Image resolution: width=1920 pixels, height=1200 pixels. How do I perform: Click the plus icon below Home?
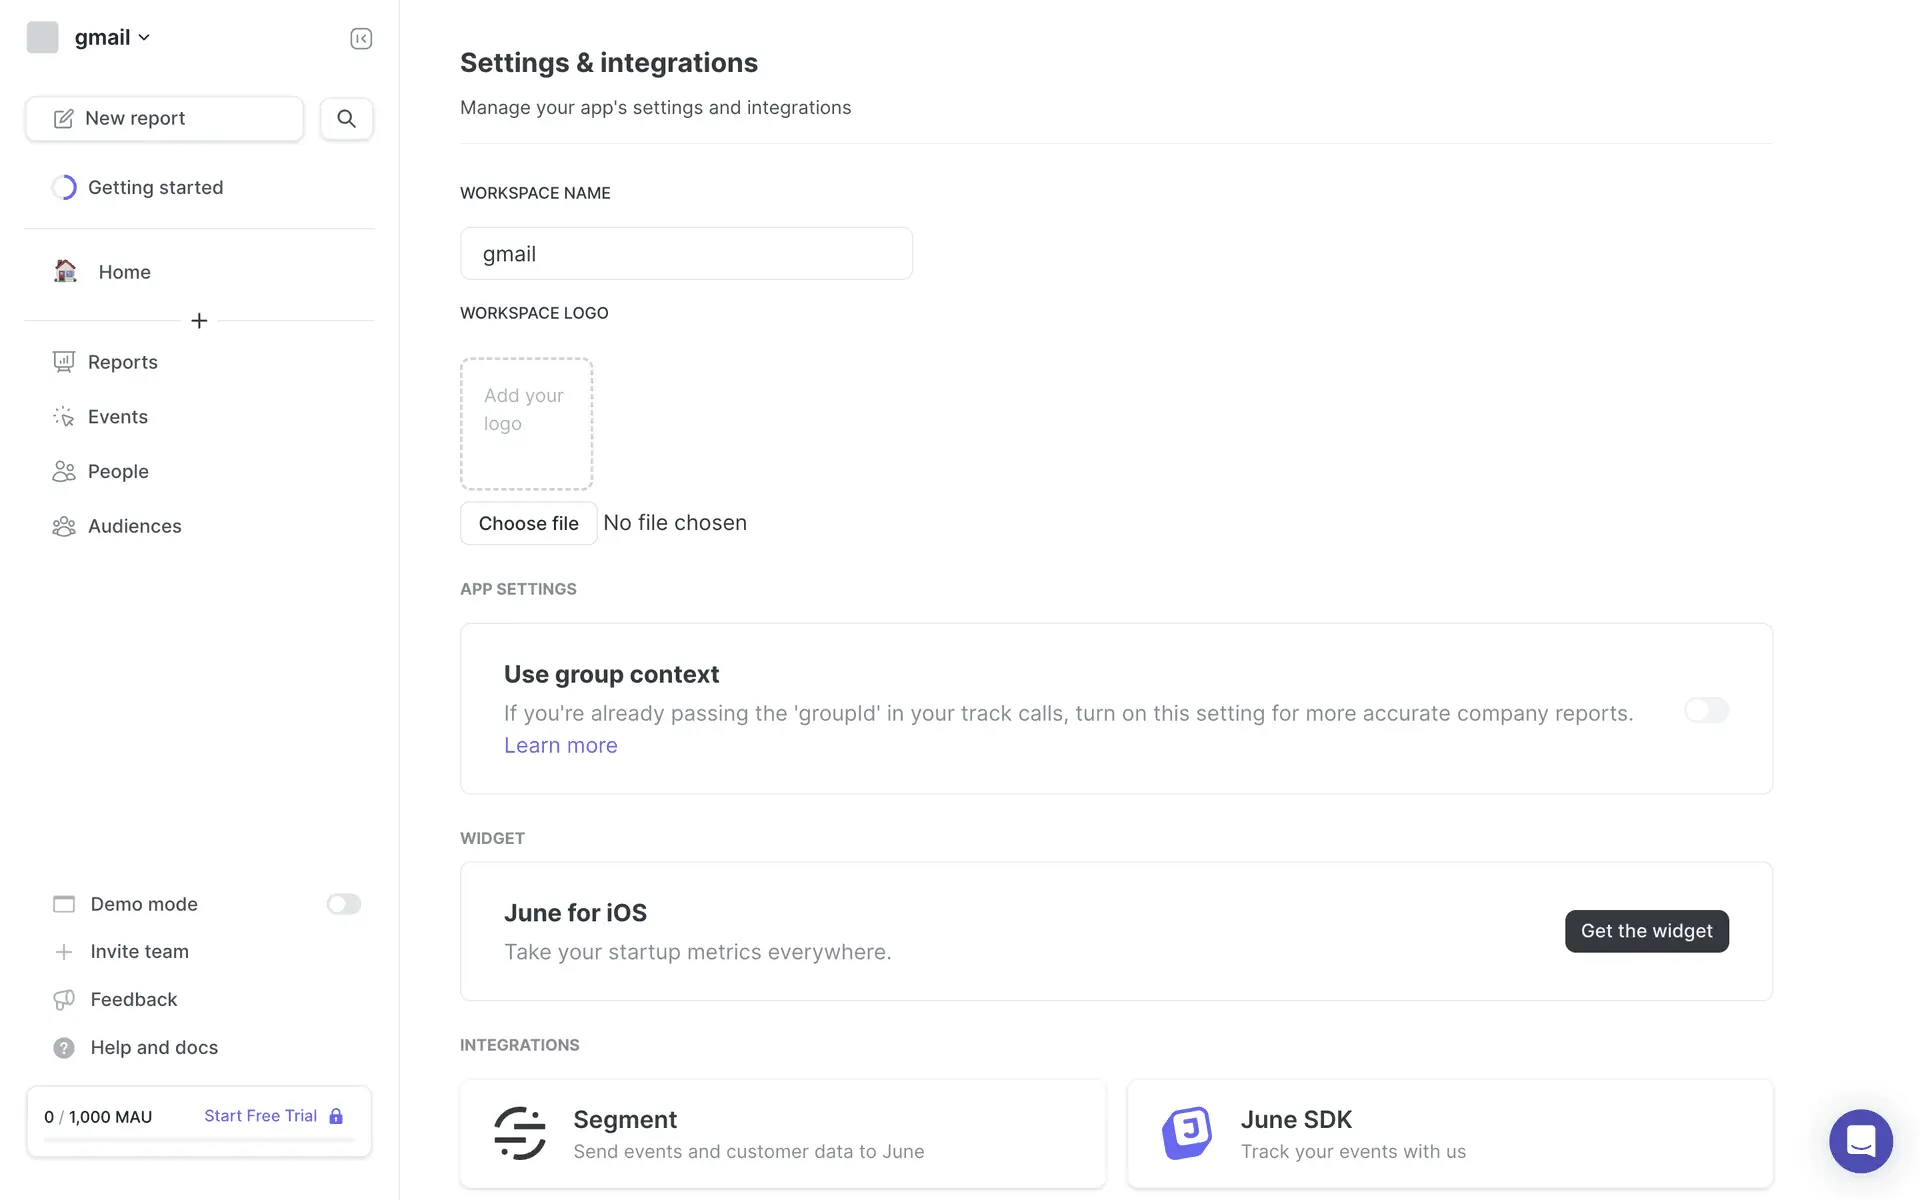tap(199, 321)
